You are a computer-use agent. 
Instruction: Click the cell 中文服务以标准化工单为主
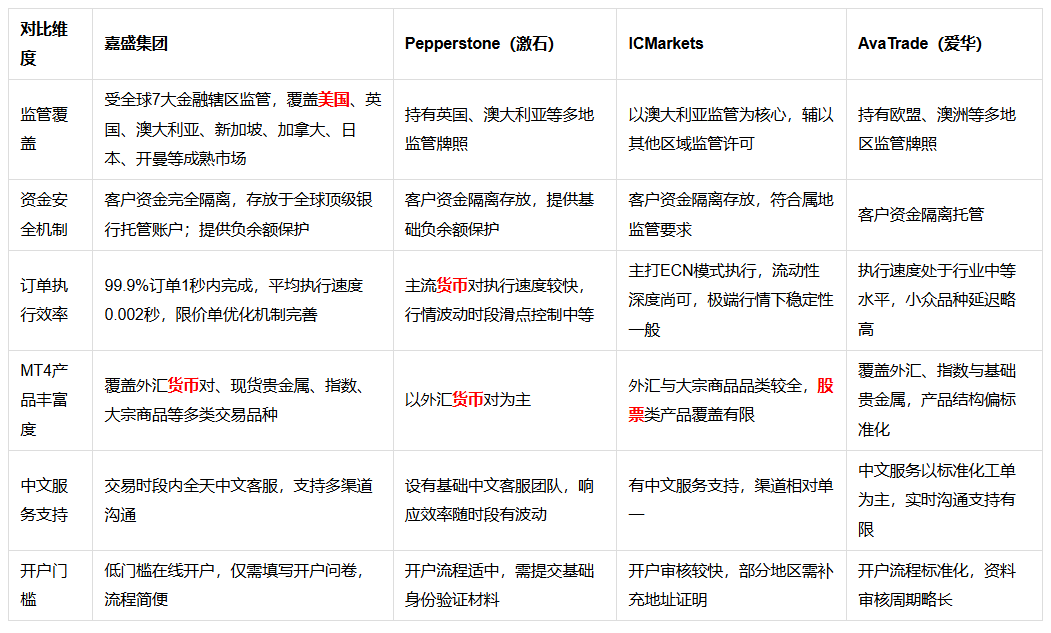point(944,500)
